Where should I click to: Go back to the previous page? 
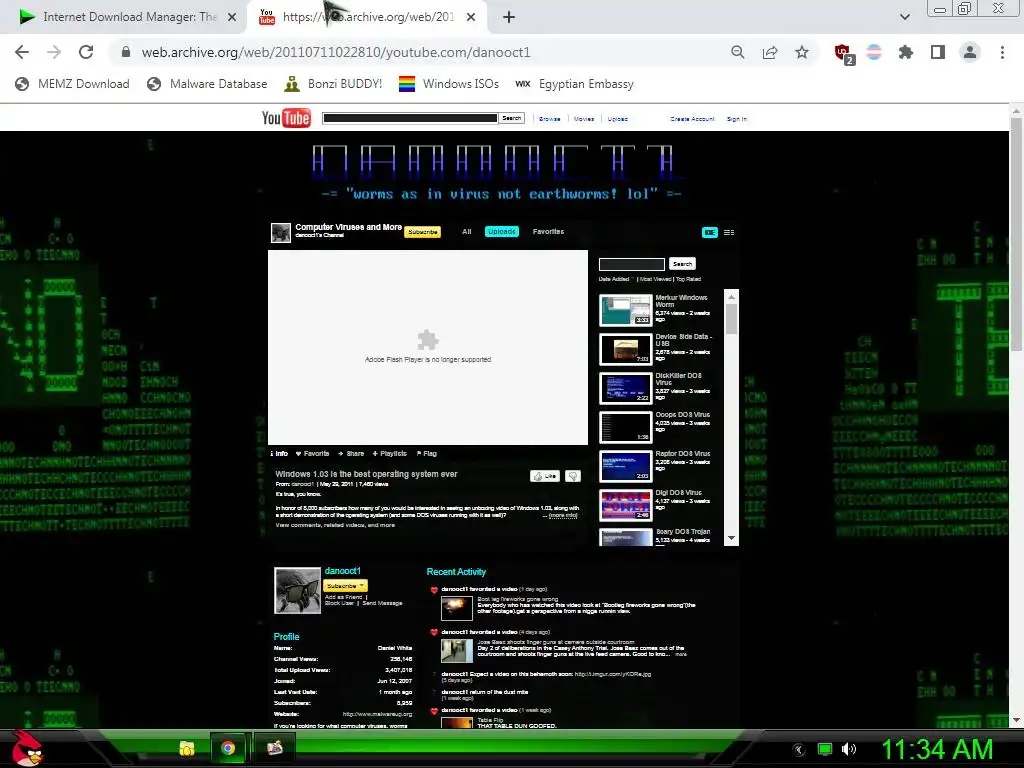pyautogui.click(x=22, y=52)
